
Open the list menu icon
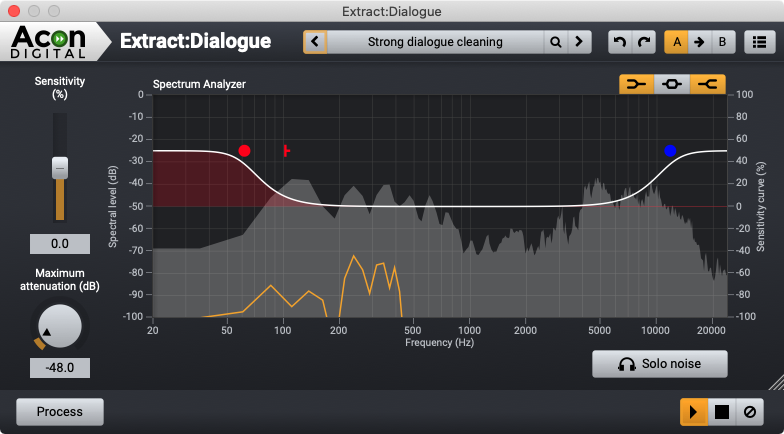click(x=760, y=42)
